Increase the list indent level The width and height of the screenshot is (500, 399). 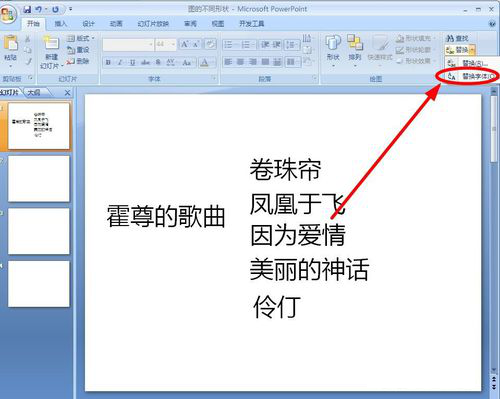click(276, 44)
